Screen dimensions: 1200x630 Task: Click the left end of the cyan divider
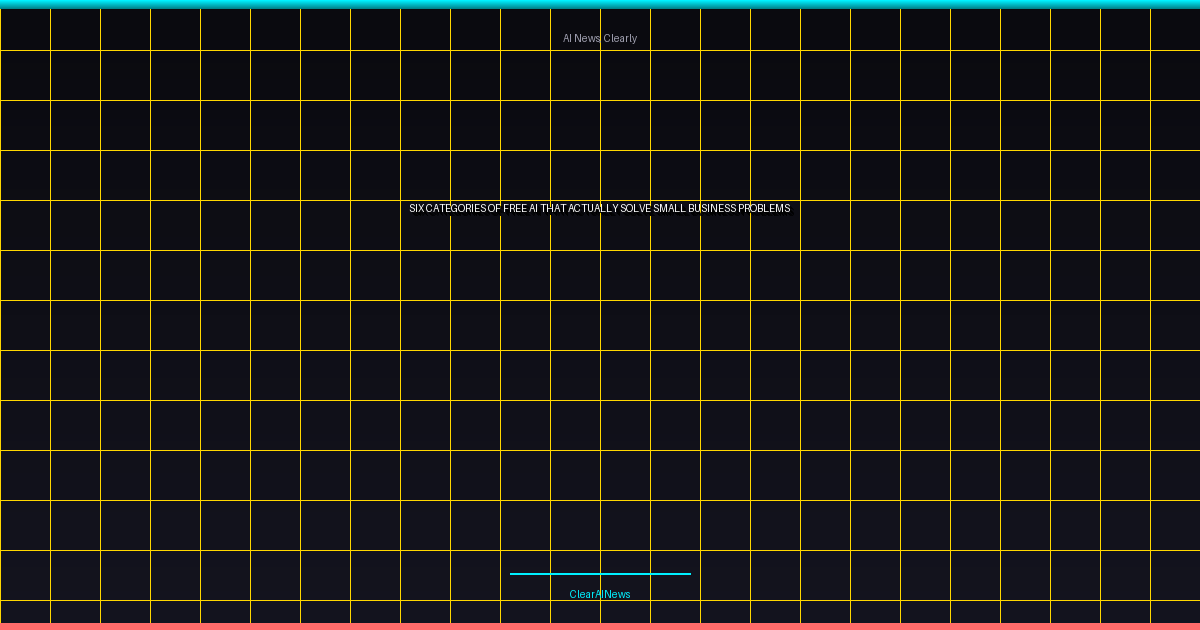click(x=513, y=574)
